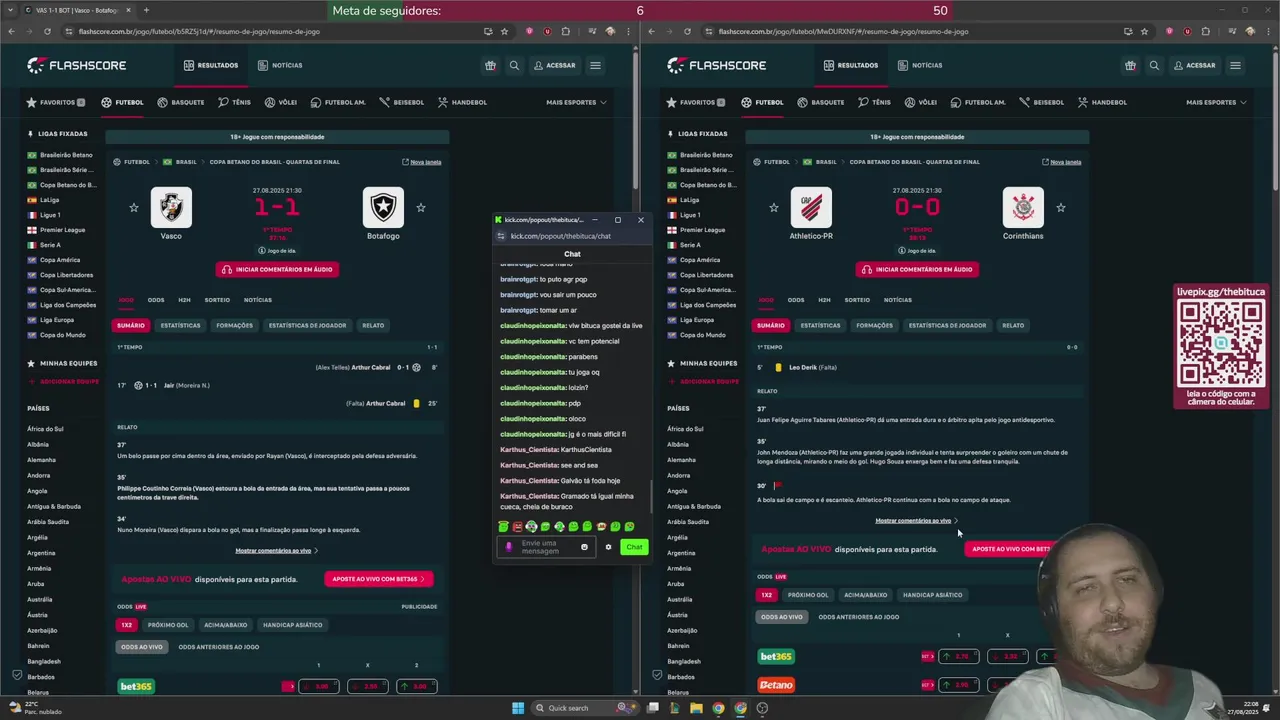Open Premier League in left window sidebar
Viewport: 1280px width, 720px height.
[x=62, y=230]
